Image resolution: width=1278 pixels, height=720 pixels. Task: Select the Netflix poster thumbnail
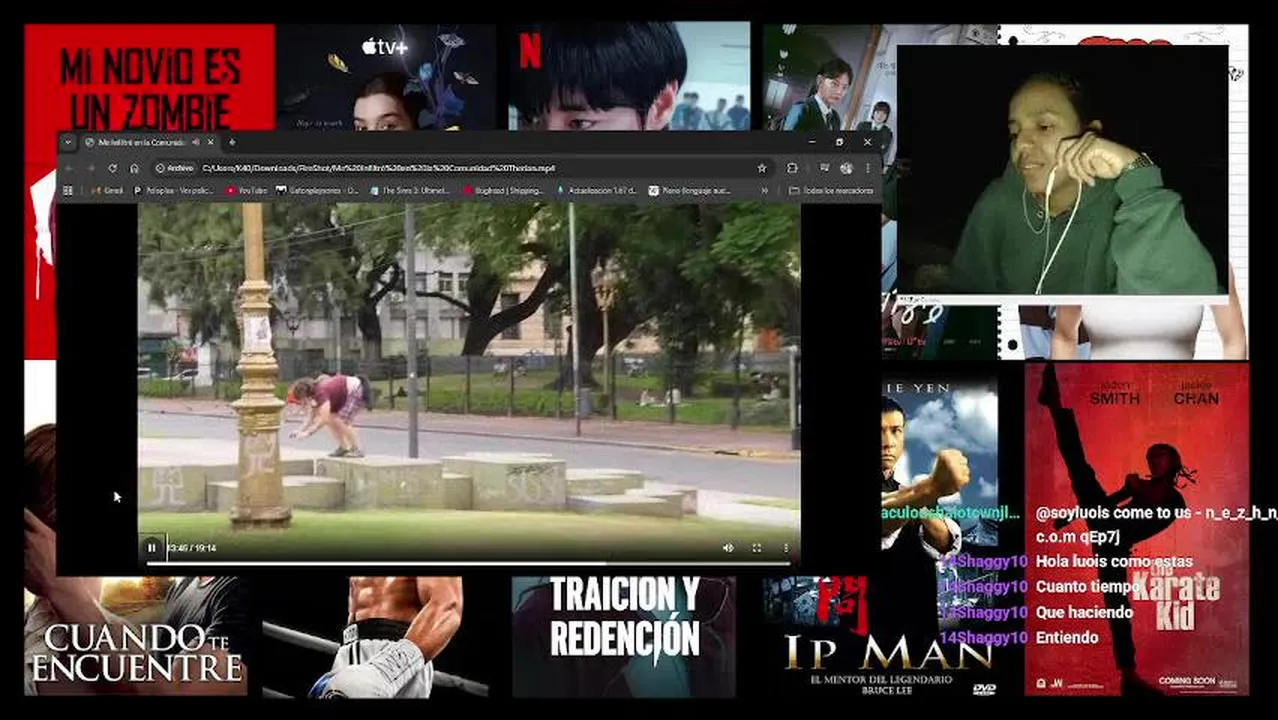(628, 77)
